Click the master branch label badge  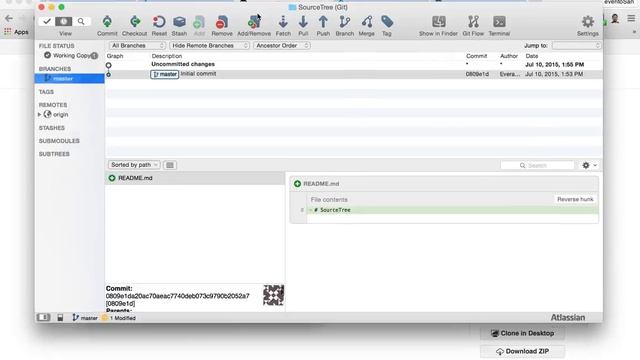click(164, 74)
